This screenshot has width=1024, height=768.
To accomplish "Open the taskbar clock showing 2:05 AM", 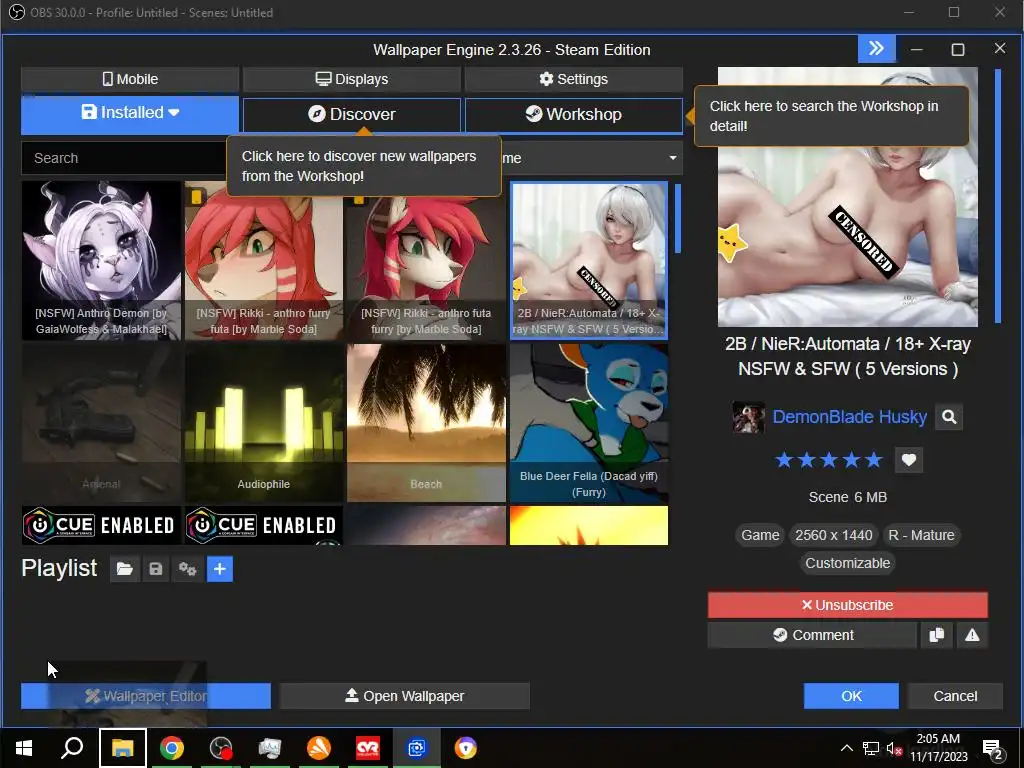I will [938, 748].
